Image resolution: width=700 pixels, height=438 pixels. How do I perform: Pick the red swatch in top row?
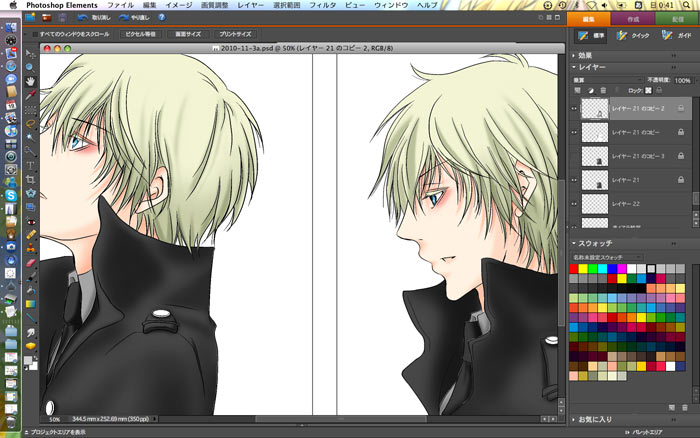click(573, 269)
